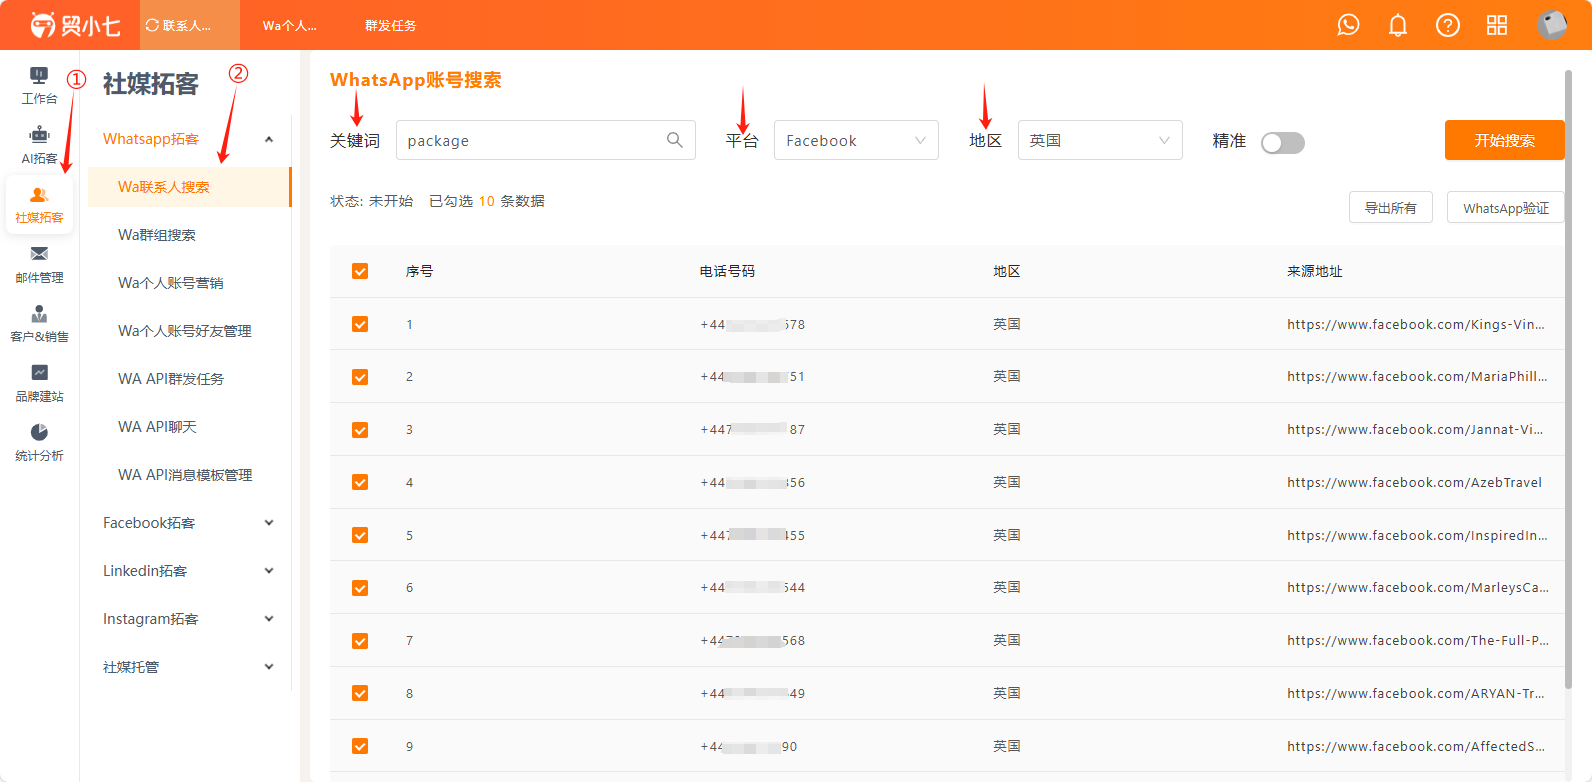Viewport: 1592px width, 782px height.
Task: Click the WhatsApp验证 button
Action: coord(1505,207)
